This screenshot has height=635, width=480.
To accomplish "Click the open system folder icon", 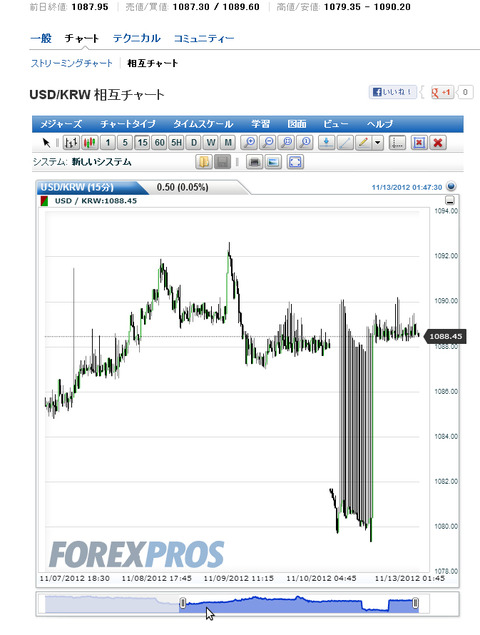I will point(204,162).
